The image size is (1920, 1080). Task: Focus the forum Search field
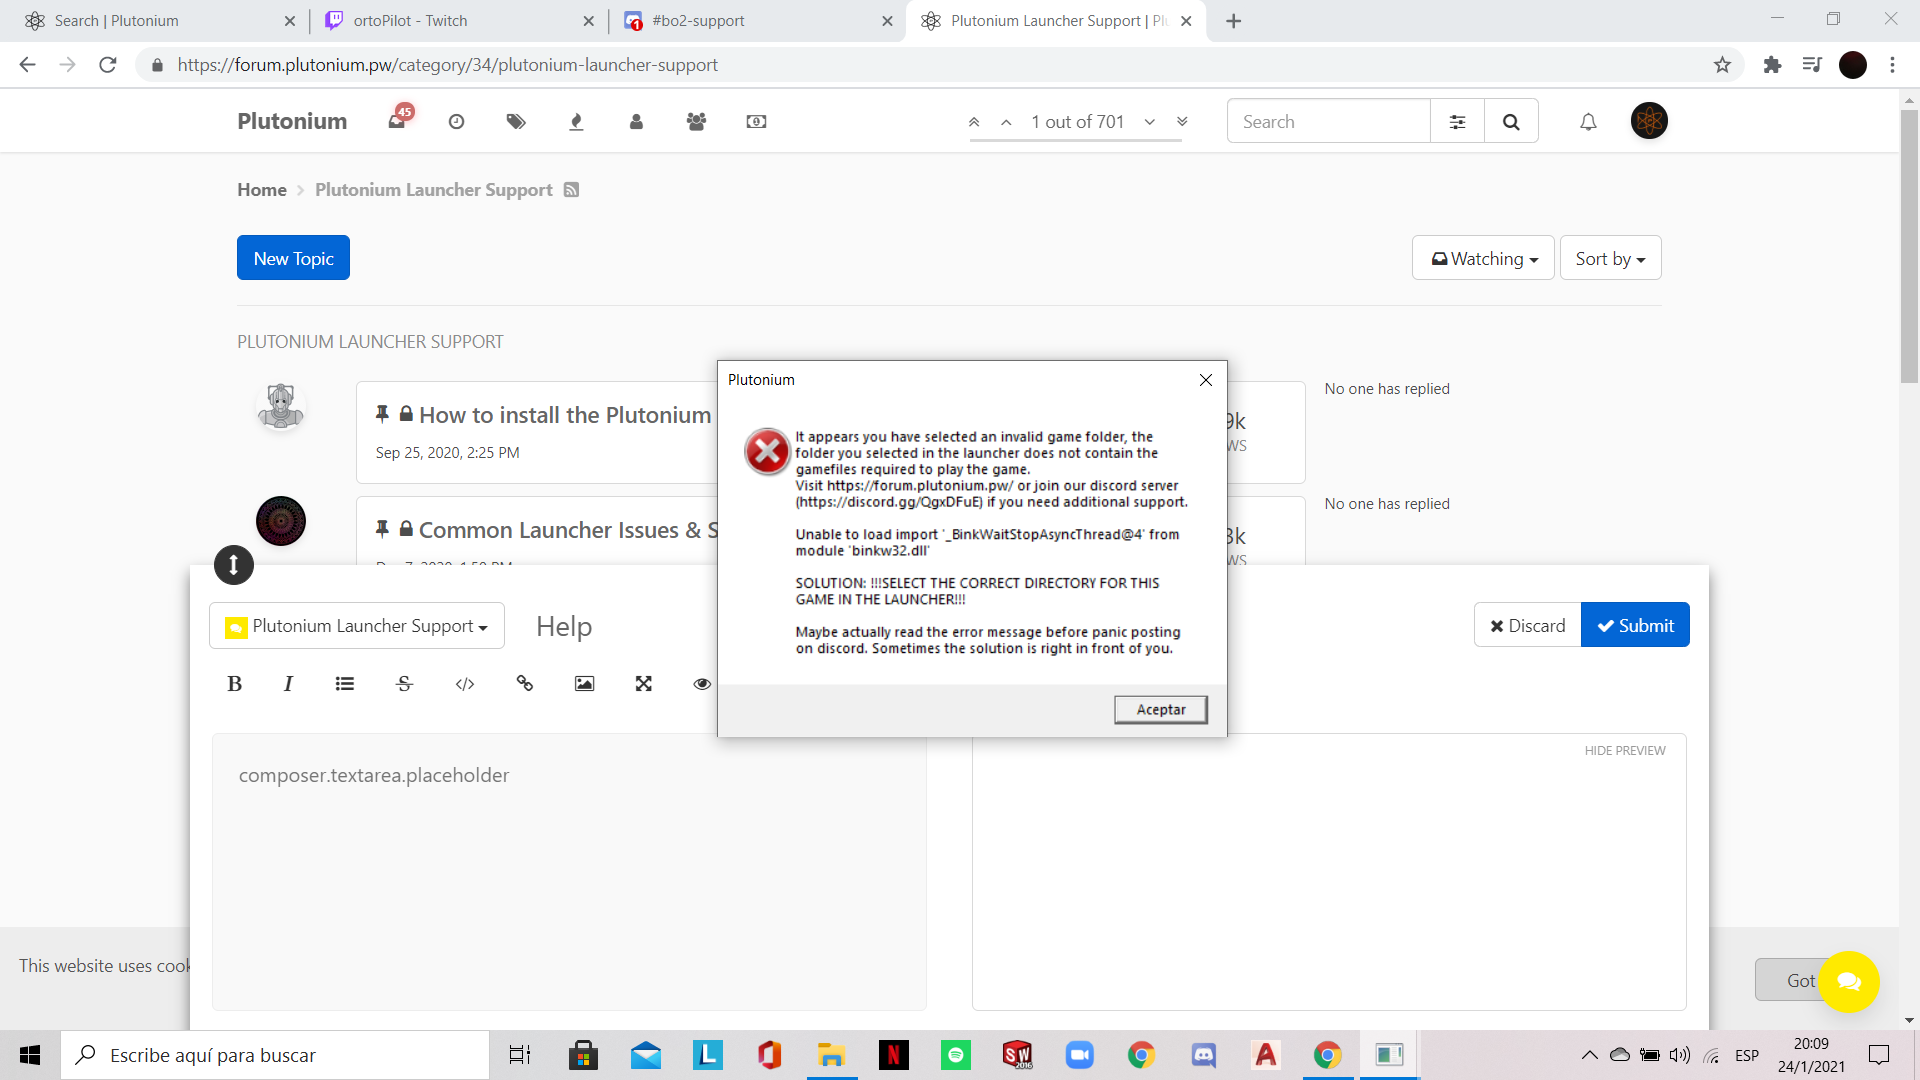click(1328, 121)
